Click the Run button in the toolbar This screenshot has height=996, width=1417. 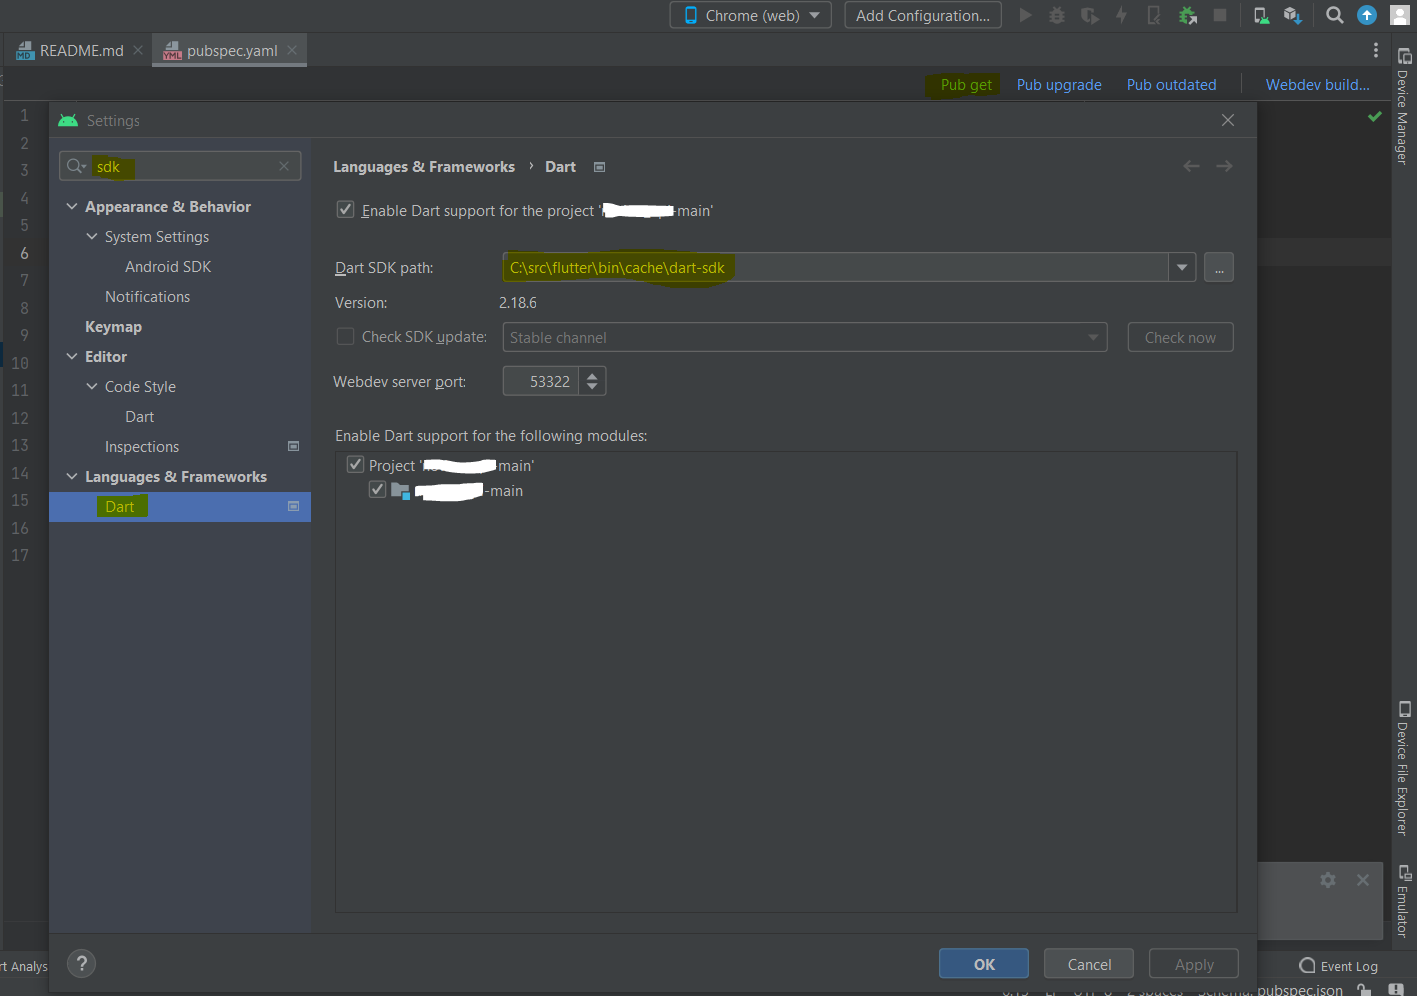1025,15
